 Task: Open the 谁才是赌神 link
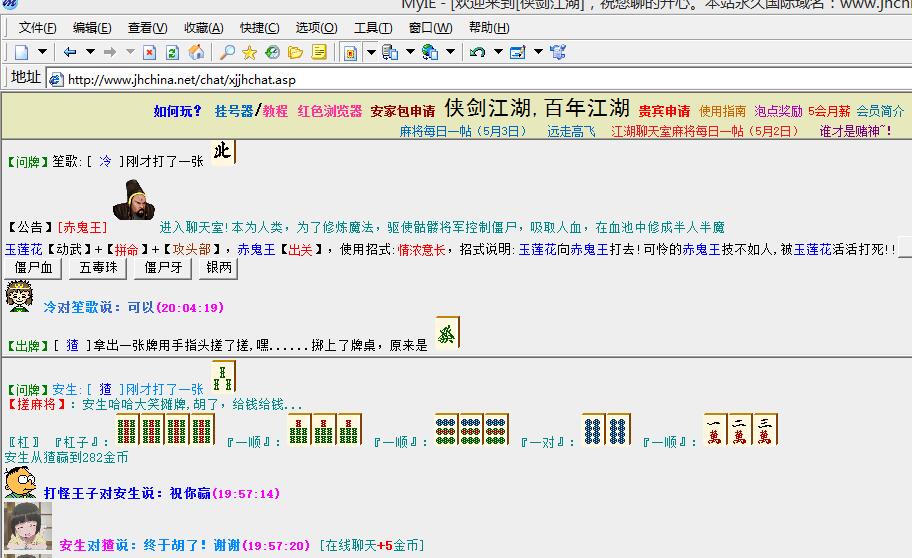click(855, 131)
